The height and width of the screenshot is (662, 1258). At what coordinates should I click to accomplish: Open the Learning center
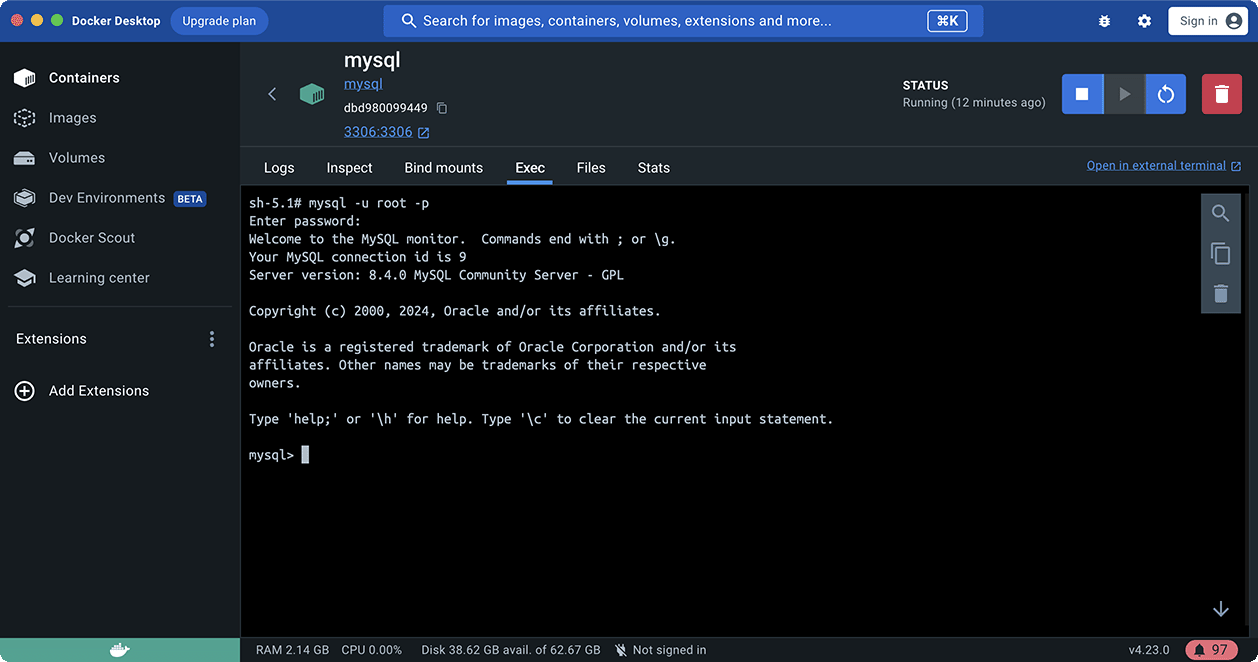coord(98,277)
